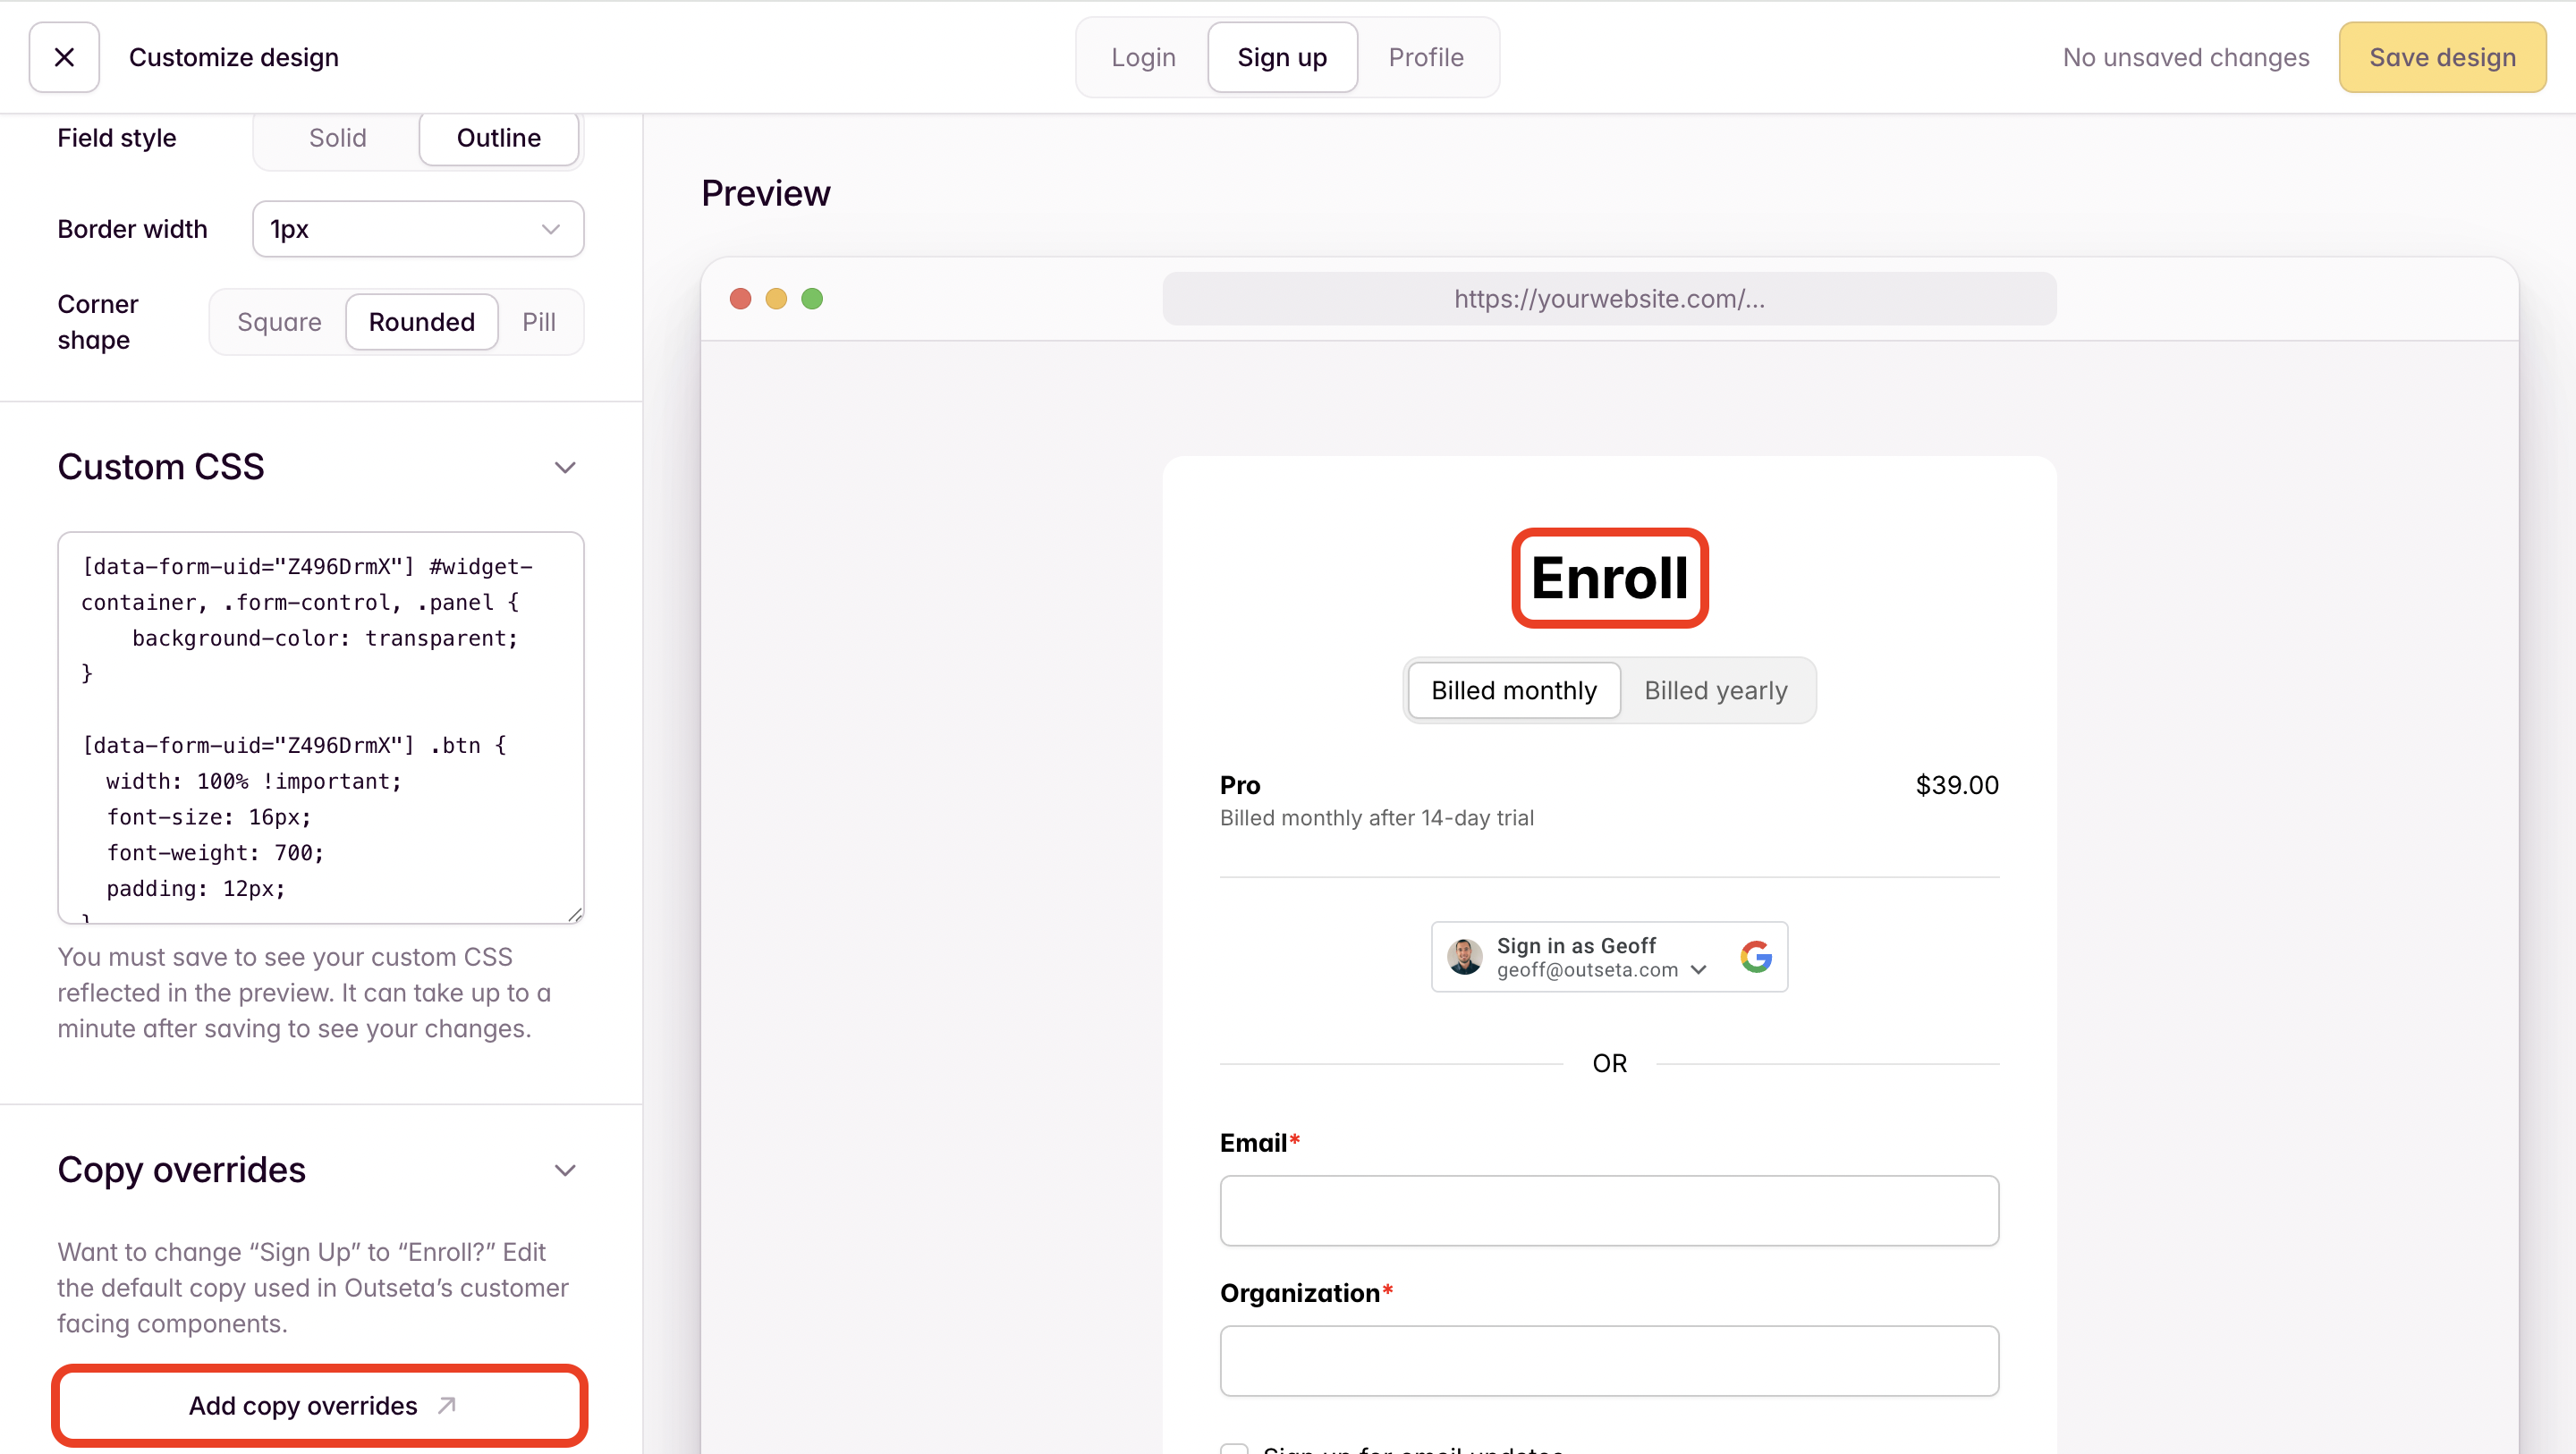Click the Pro plan name
Image resolution: width=2576 pixels, height=1454 pixels.
tap(1240, 785)
